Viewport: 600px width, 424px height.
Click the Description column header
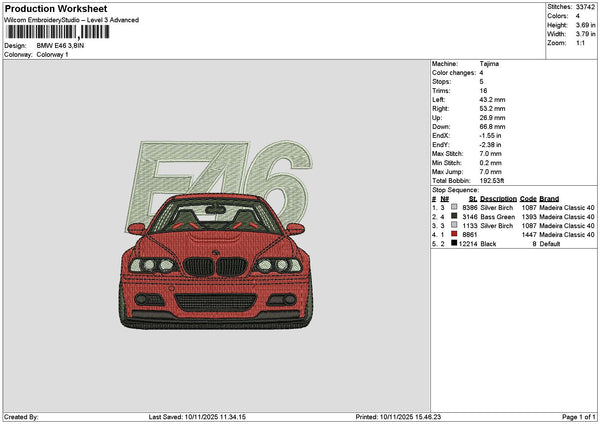pos(498,198)
